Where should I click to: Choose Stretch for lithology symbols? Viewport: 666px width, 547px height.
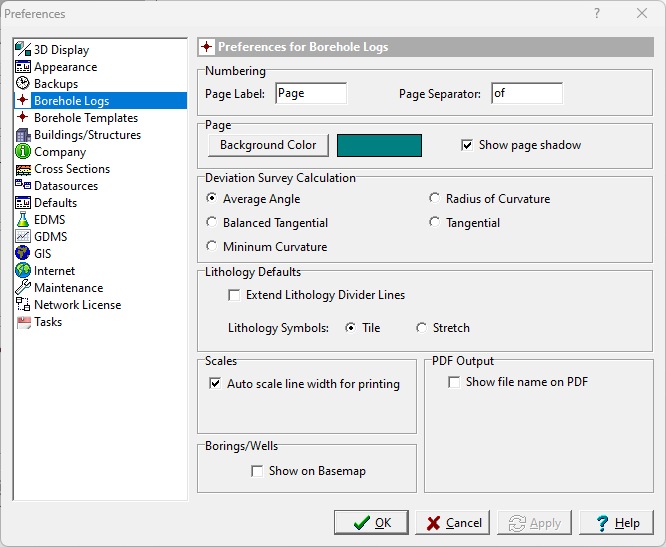422,328
